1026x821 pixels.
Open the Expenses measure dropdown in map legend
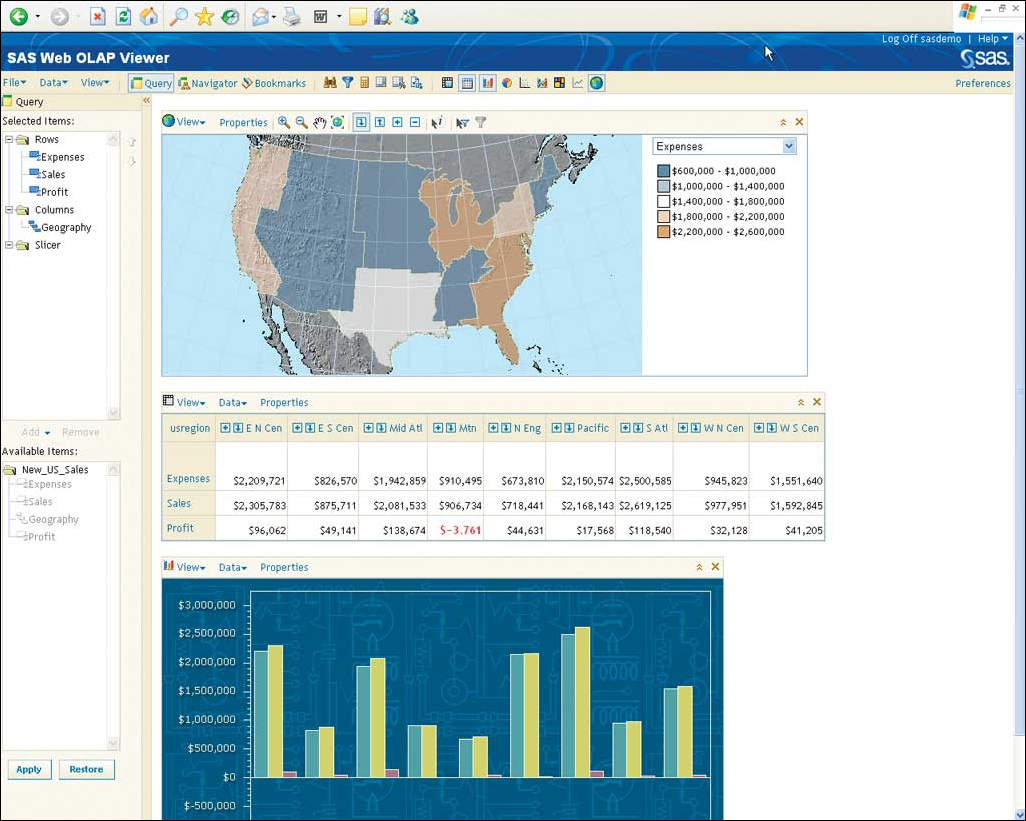(x=789, y=147)
